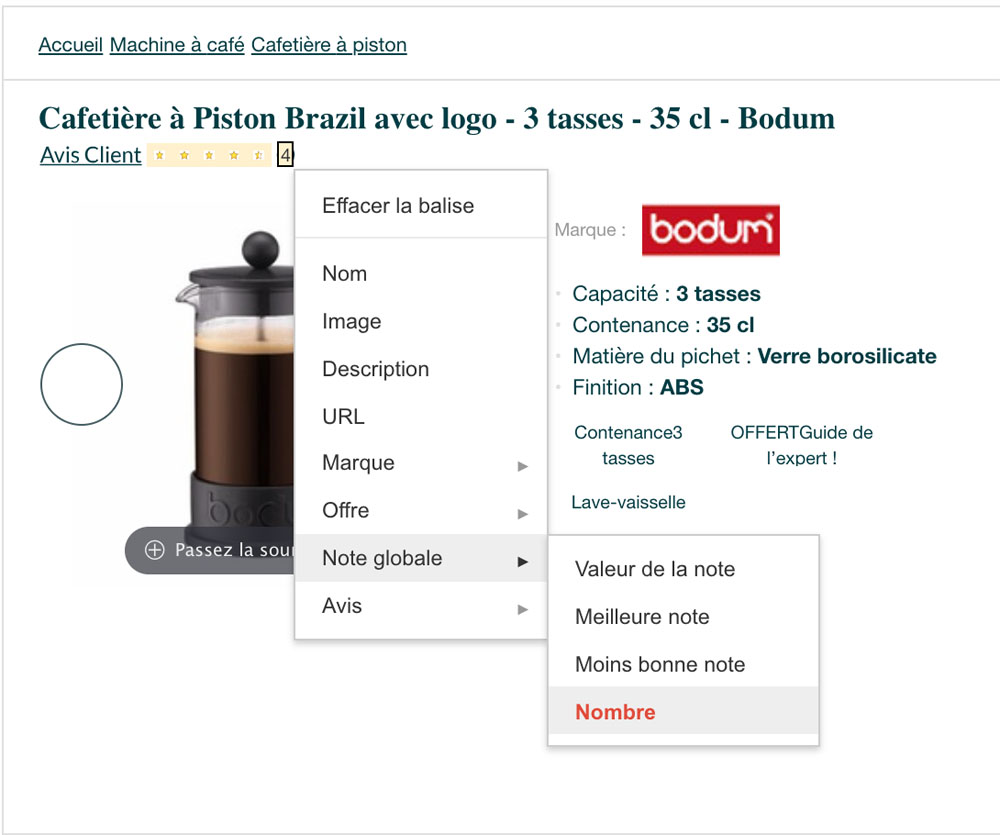Viewport: 1000px width, 835px height.
Task: Click the five-star rating strip
Action: pyautogui.click(x=209, y=155)
